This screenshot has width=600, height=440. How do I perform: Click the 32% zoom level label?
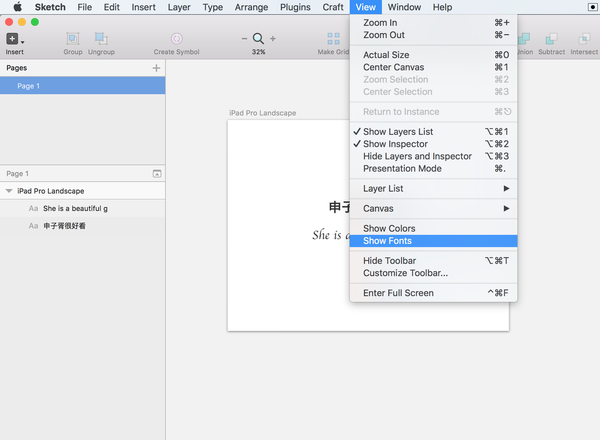tap(258, 52)
